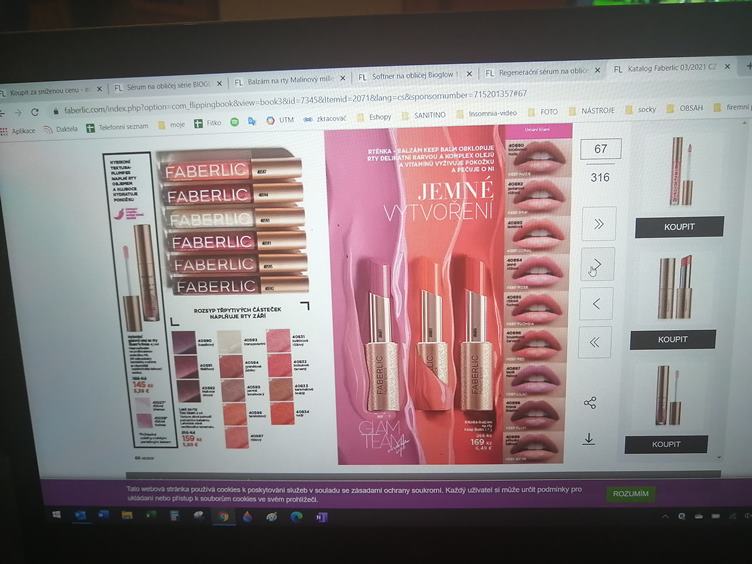Open the green round bookmark icon
Image resolution: width=752 pixels, height=564 pixels.
pyautogui.click(x=234, y=122)
